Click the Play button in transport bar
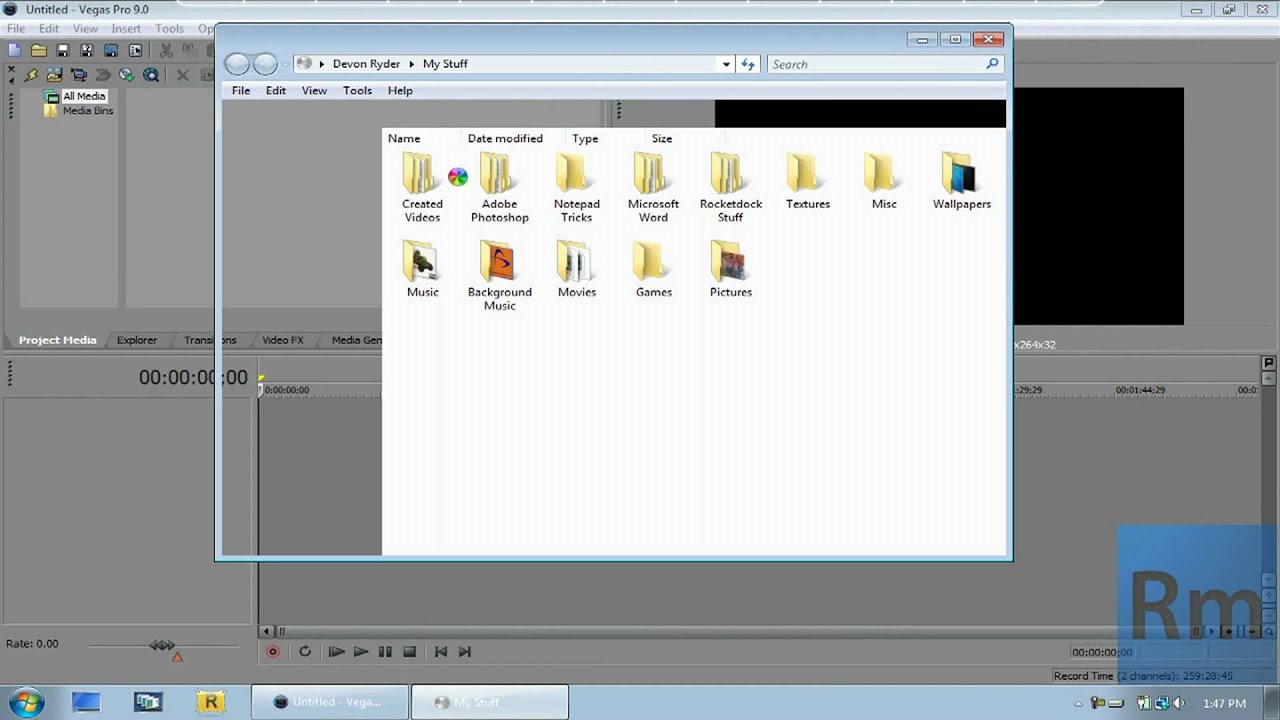The width and height of the screenshot is (1280, 720). (x=361, y=651)
